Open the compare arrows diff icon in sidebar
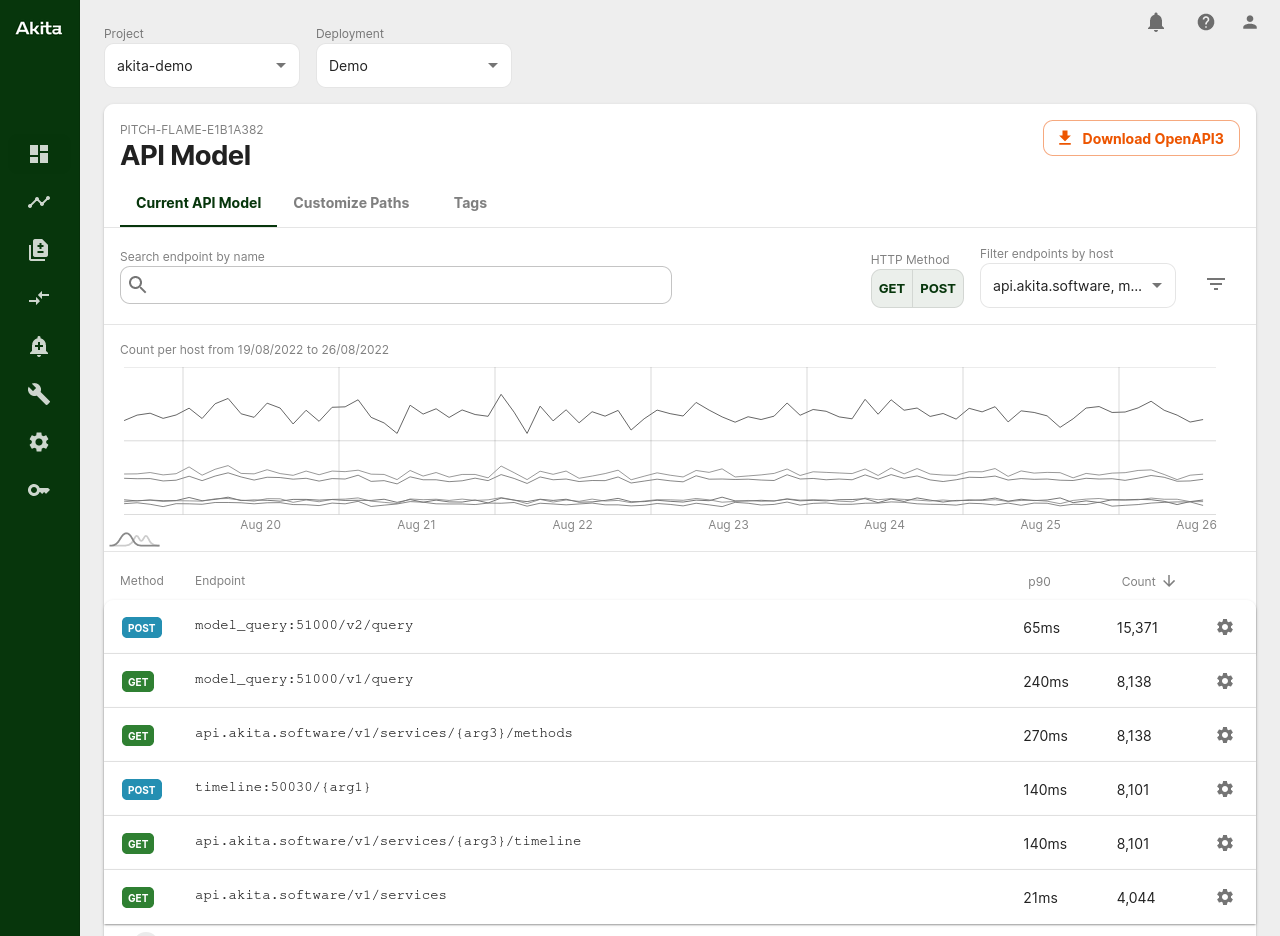 click(39, 298)
